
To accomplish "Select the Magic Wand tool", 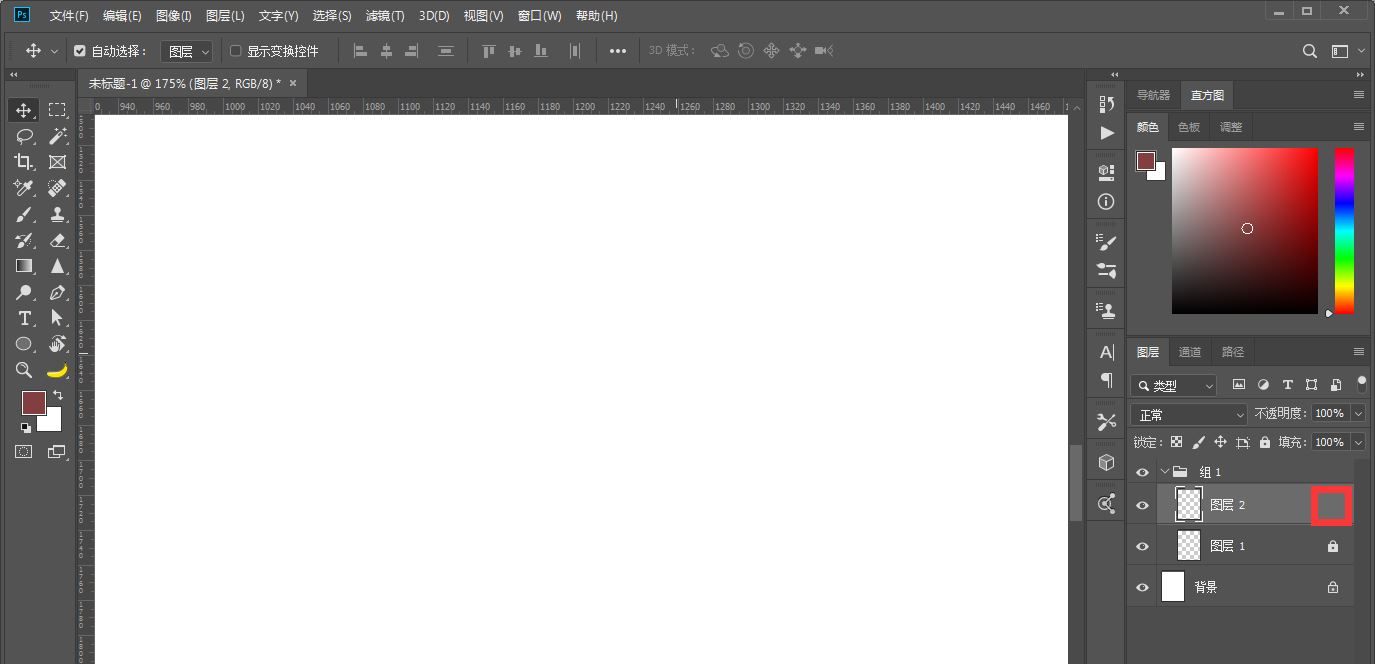I will tap(57, 136).
